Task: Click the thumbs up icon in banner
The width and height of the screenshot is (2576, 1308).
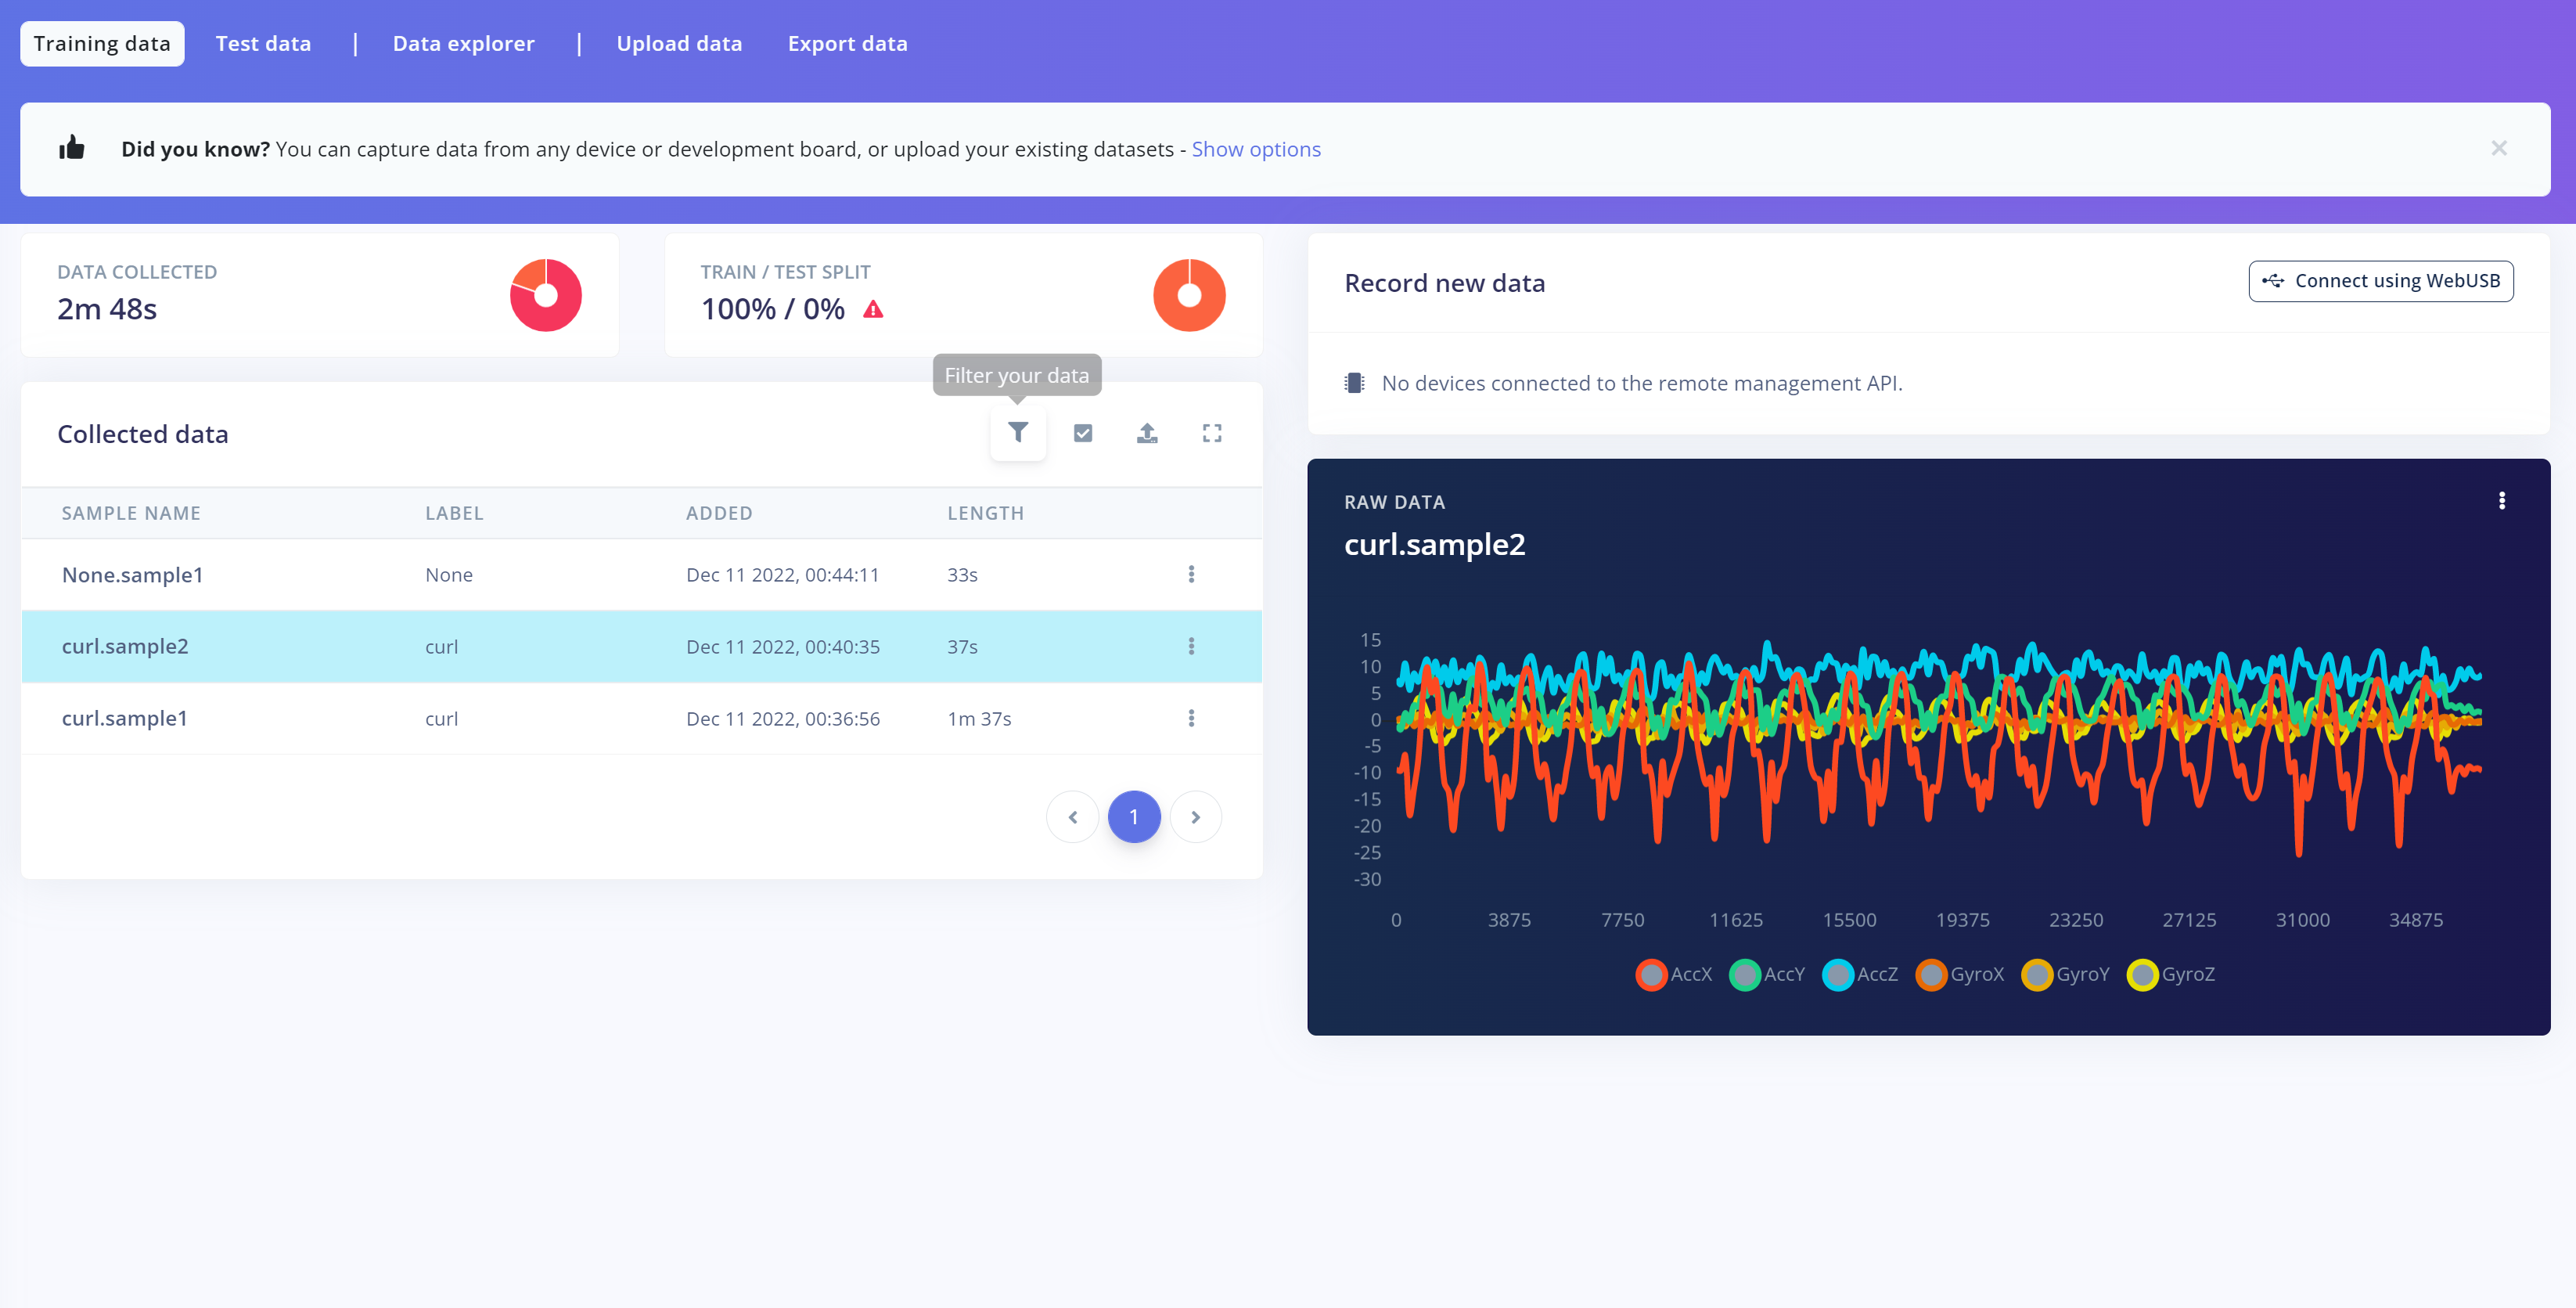Action: [x=72, y=149]
